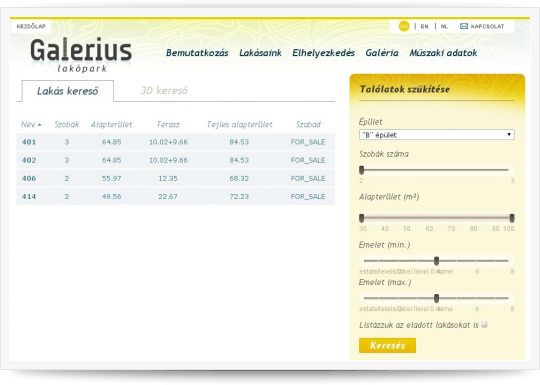Click FOR_SALE status in row 414
Viewport: 540px width, 385px height.
[x=308, y=197]
